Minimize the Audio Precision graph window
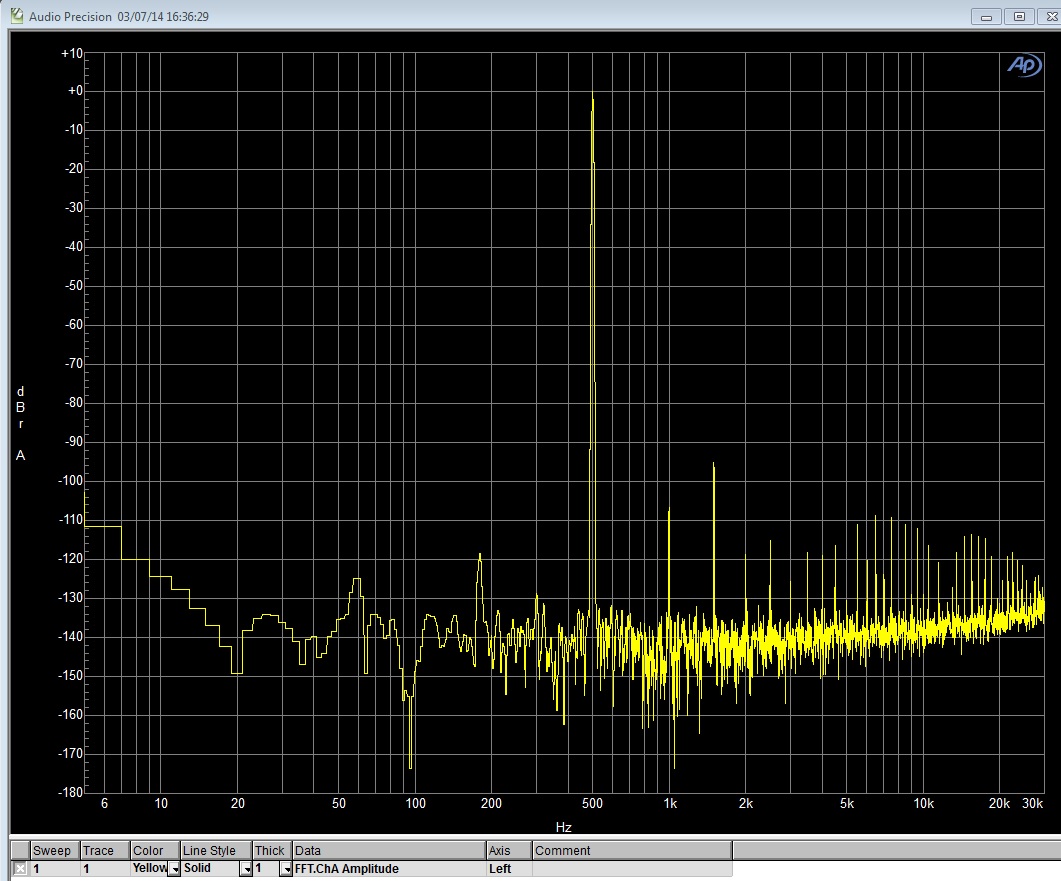Image resolution: width=1061 pixels, height=881 pixels. click(x=987, y=16)
